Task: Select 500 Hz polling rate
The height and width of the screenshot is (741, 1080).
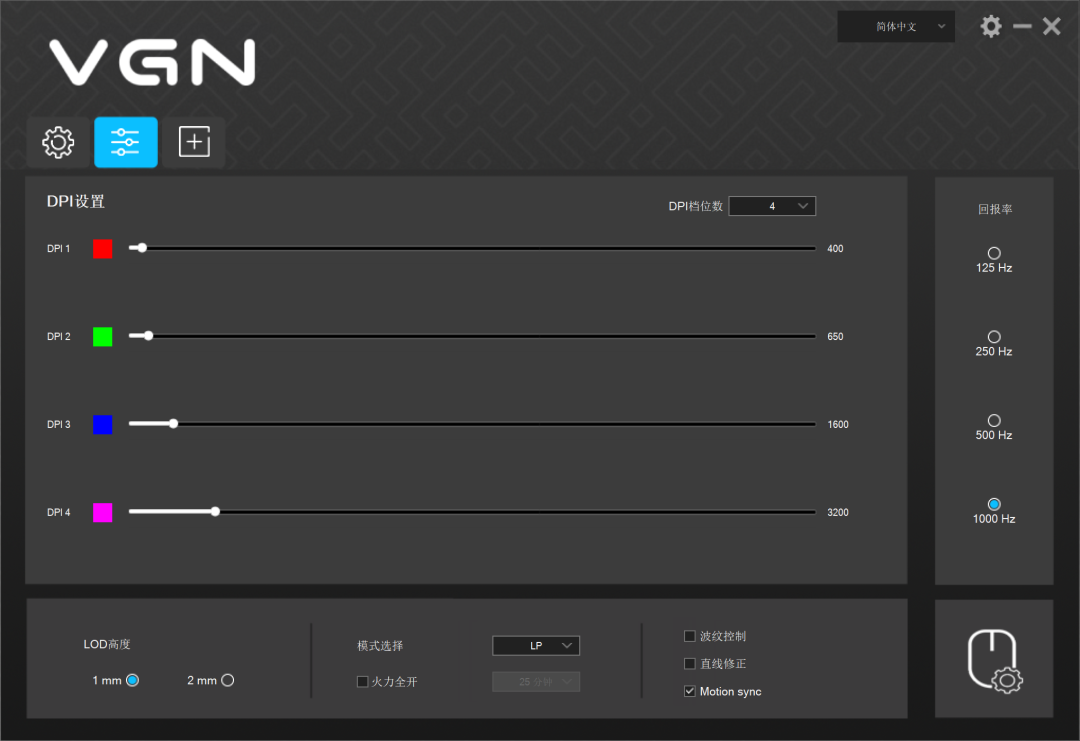Action: (994, 420)
